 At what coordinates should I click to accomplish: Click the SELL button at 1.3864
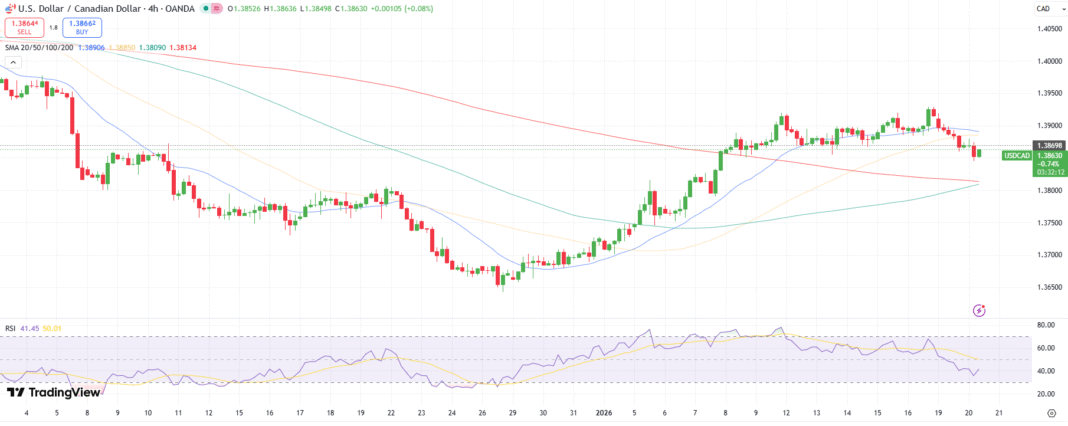coord(24,28)
